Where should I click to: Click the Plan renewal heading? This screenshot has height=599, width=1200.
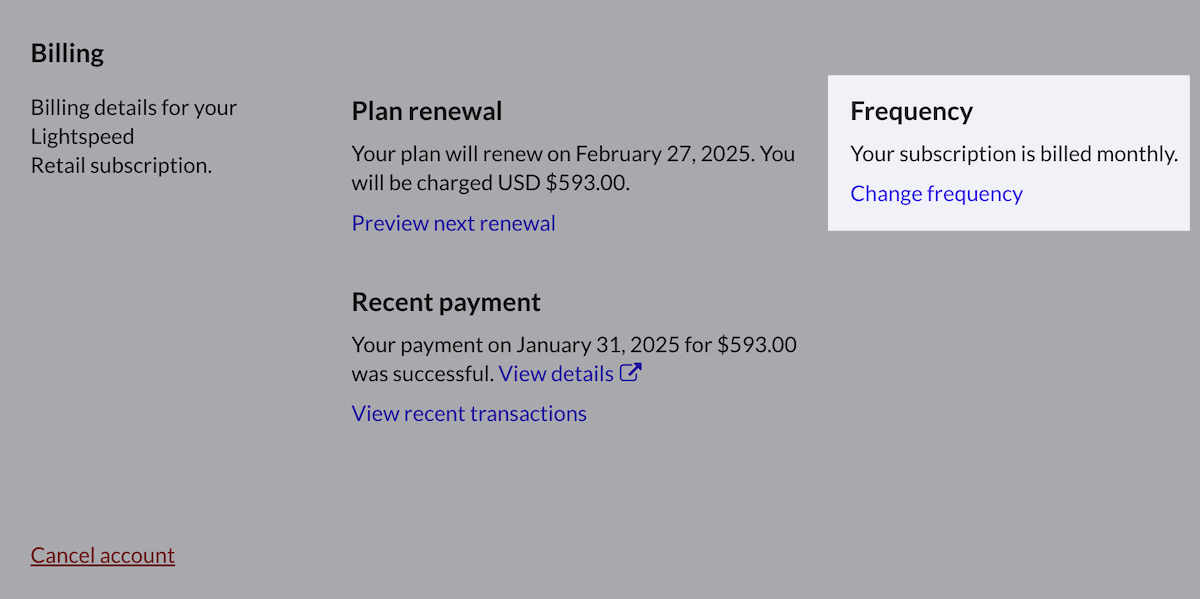pos(427,111)
